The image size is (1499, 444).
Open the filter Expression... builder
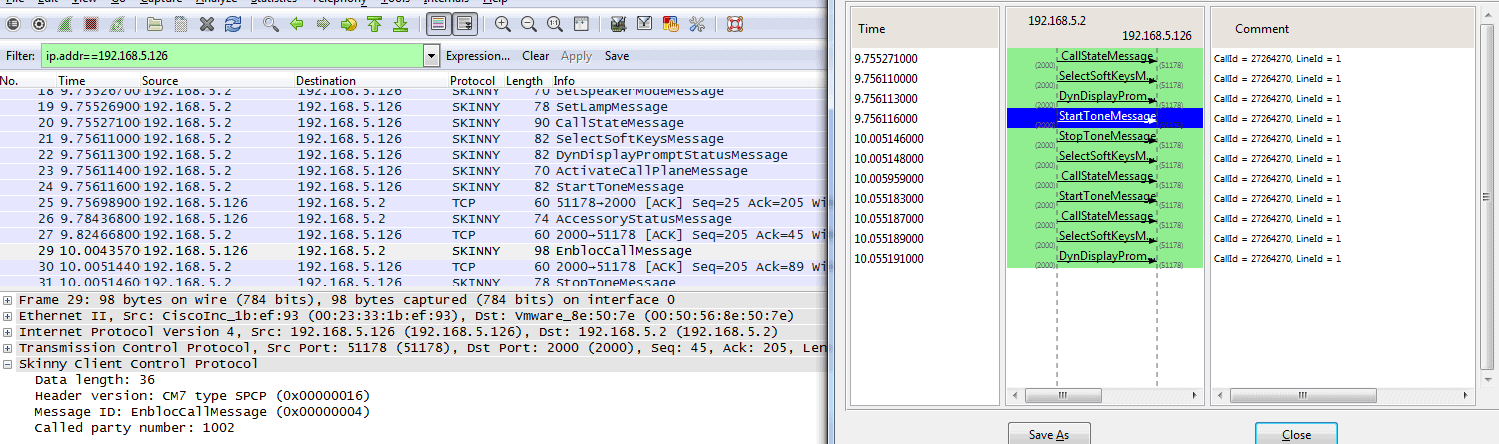pyautogui.click(x=478, y=56)
